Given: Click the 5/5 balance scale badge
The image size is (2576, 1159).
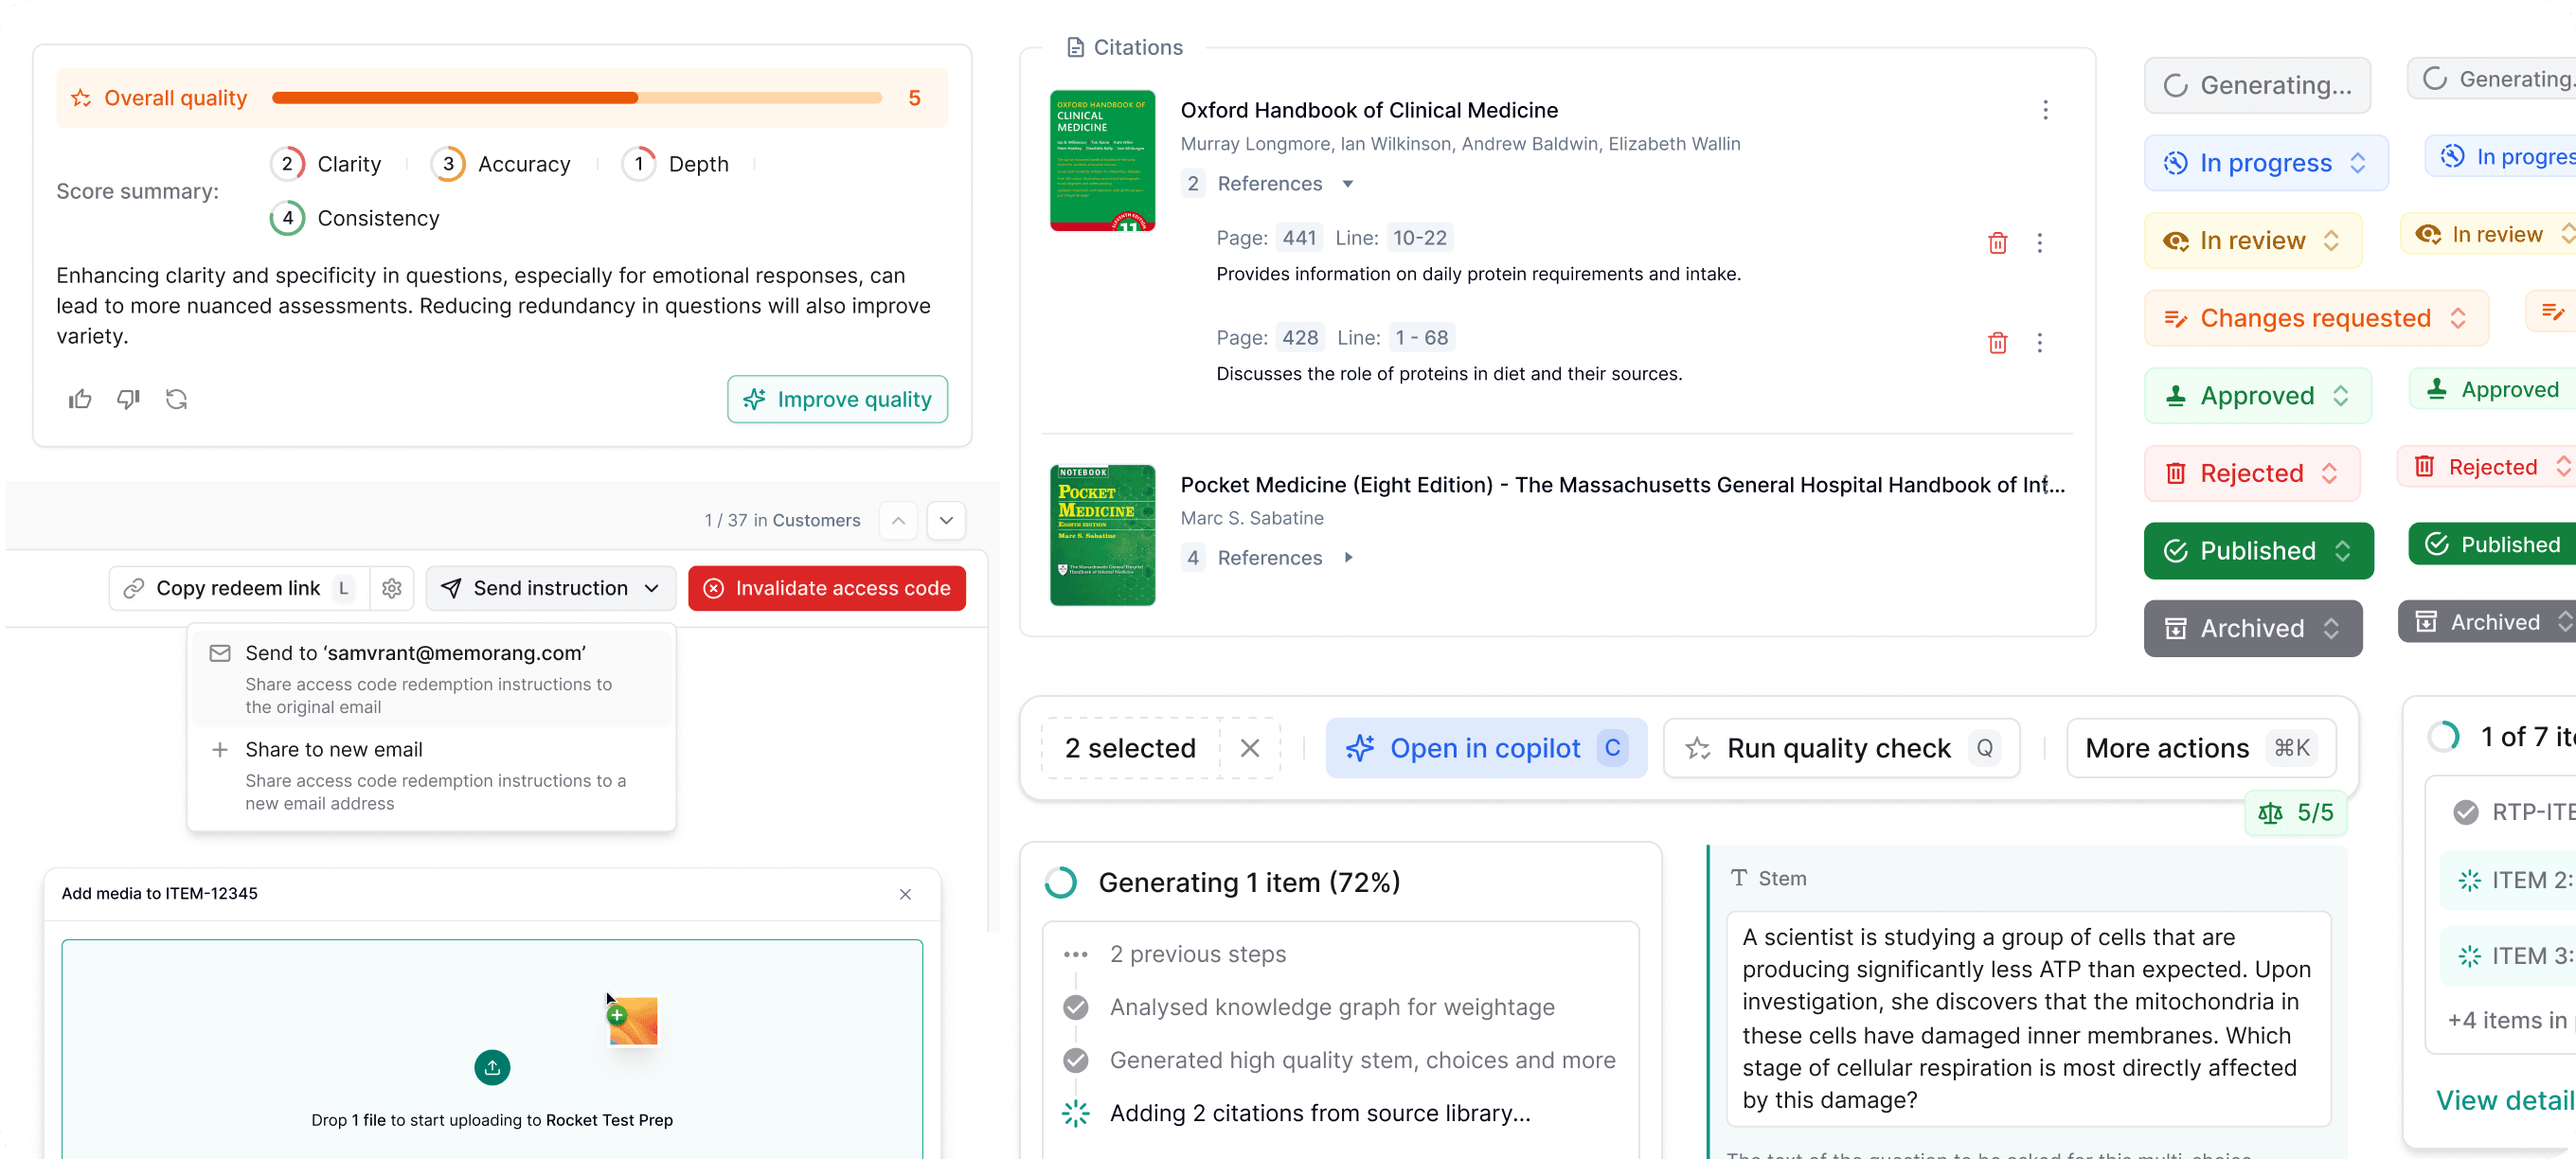Looking at the screenshot, I should pos(2295,812).
